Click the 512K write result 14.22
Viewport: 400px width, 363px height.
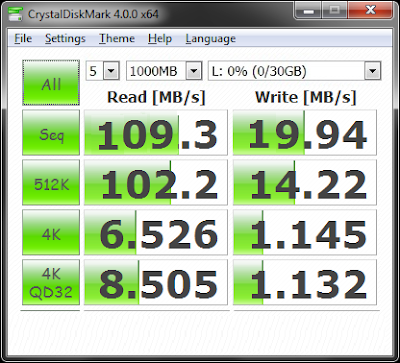(305, 182)
